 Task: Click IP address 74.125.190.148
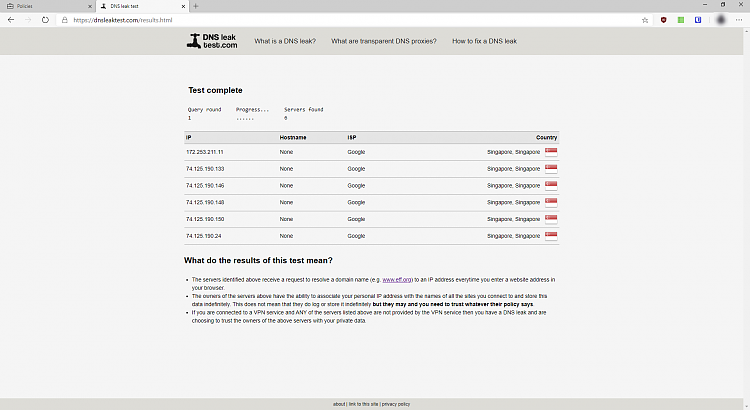tap(205, 202)
